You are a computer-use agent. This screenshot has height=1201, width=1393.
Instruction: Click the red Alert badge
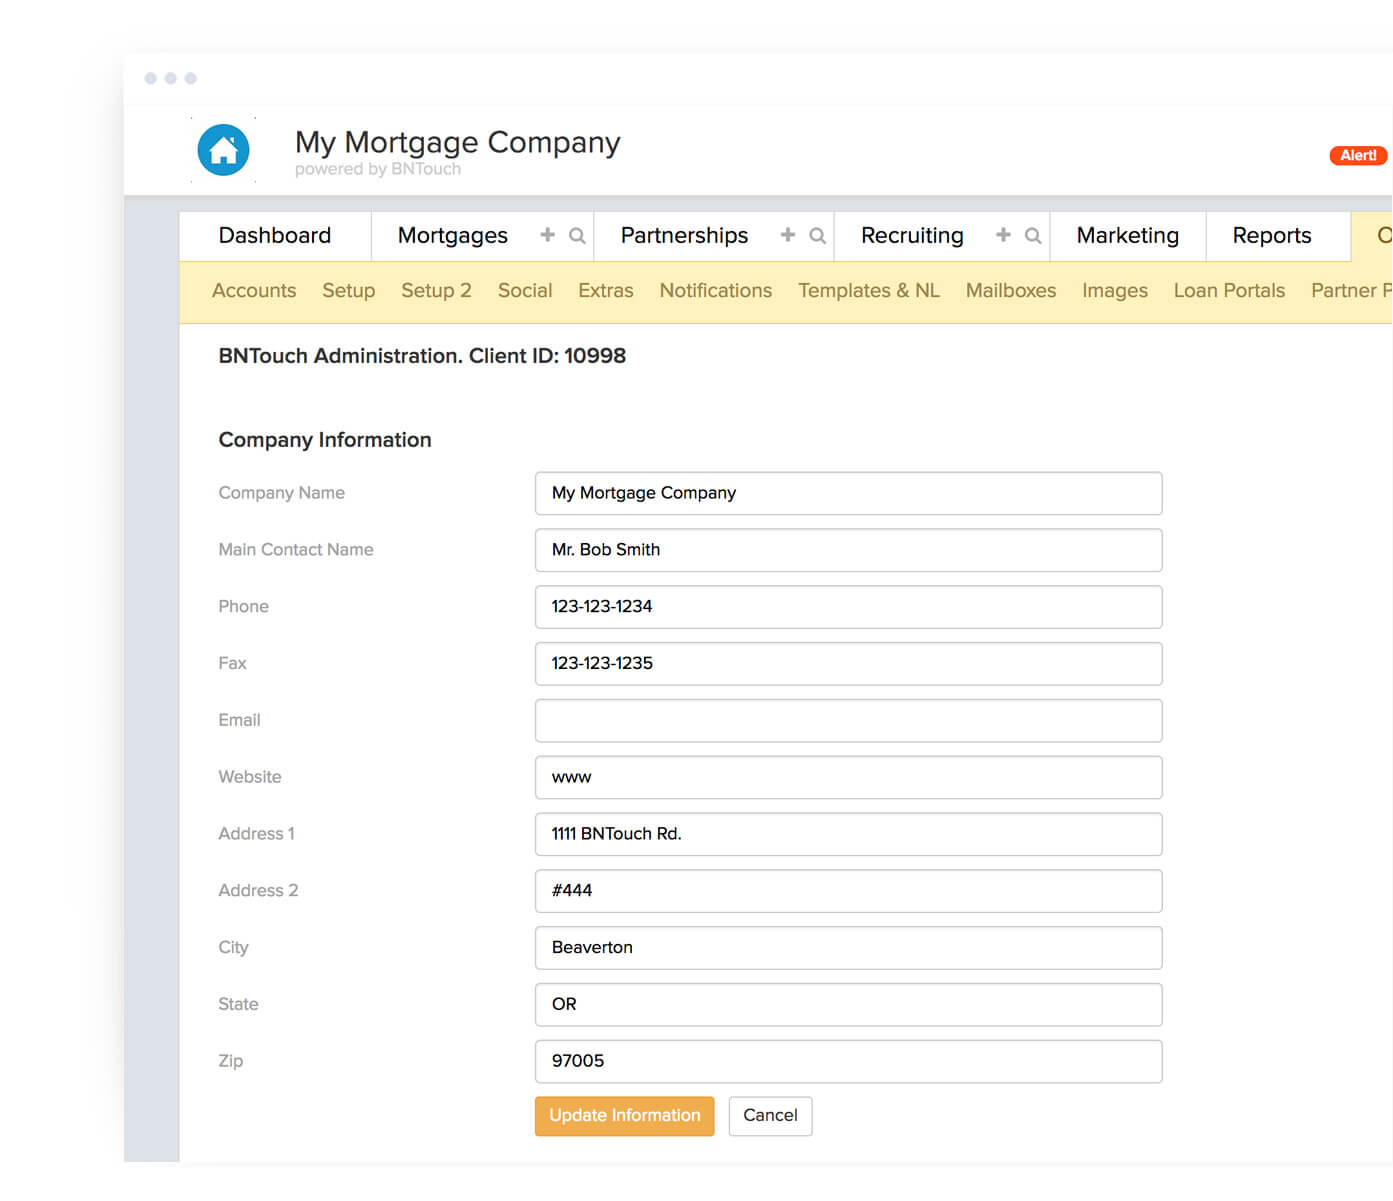point(1357,155)
